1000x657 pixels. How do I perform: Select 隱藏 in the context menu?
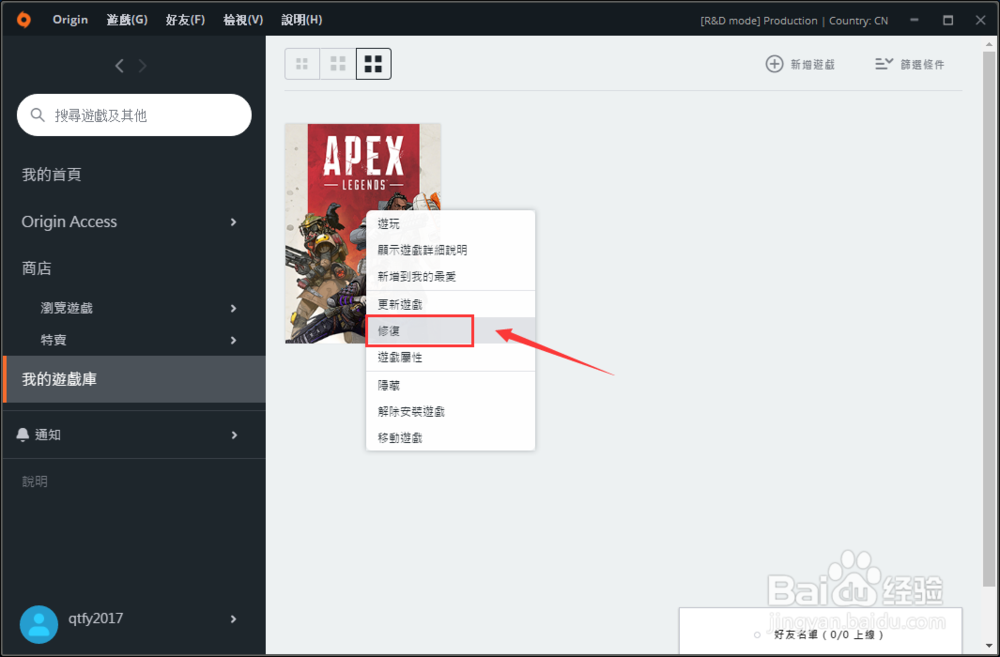[450, 385]
